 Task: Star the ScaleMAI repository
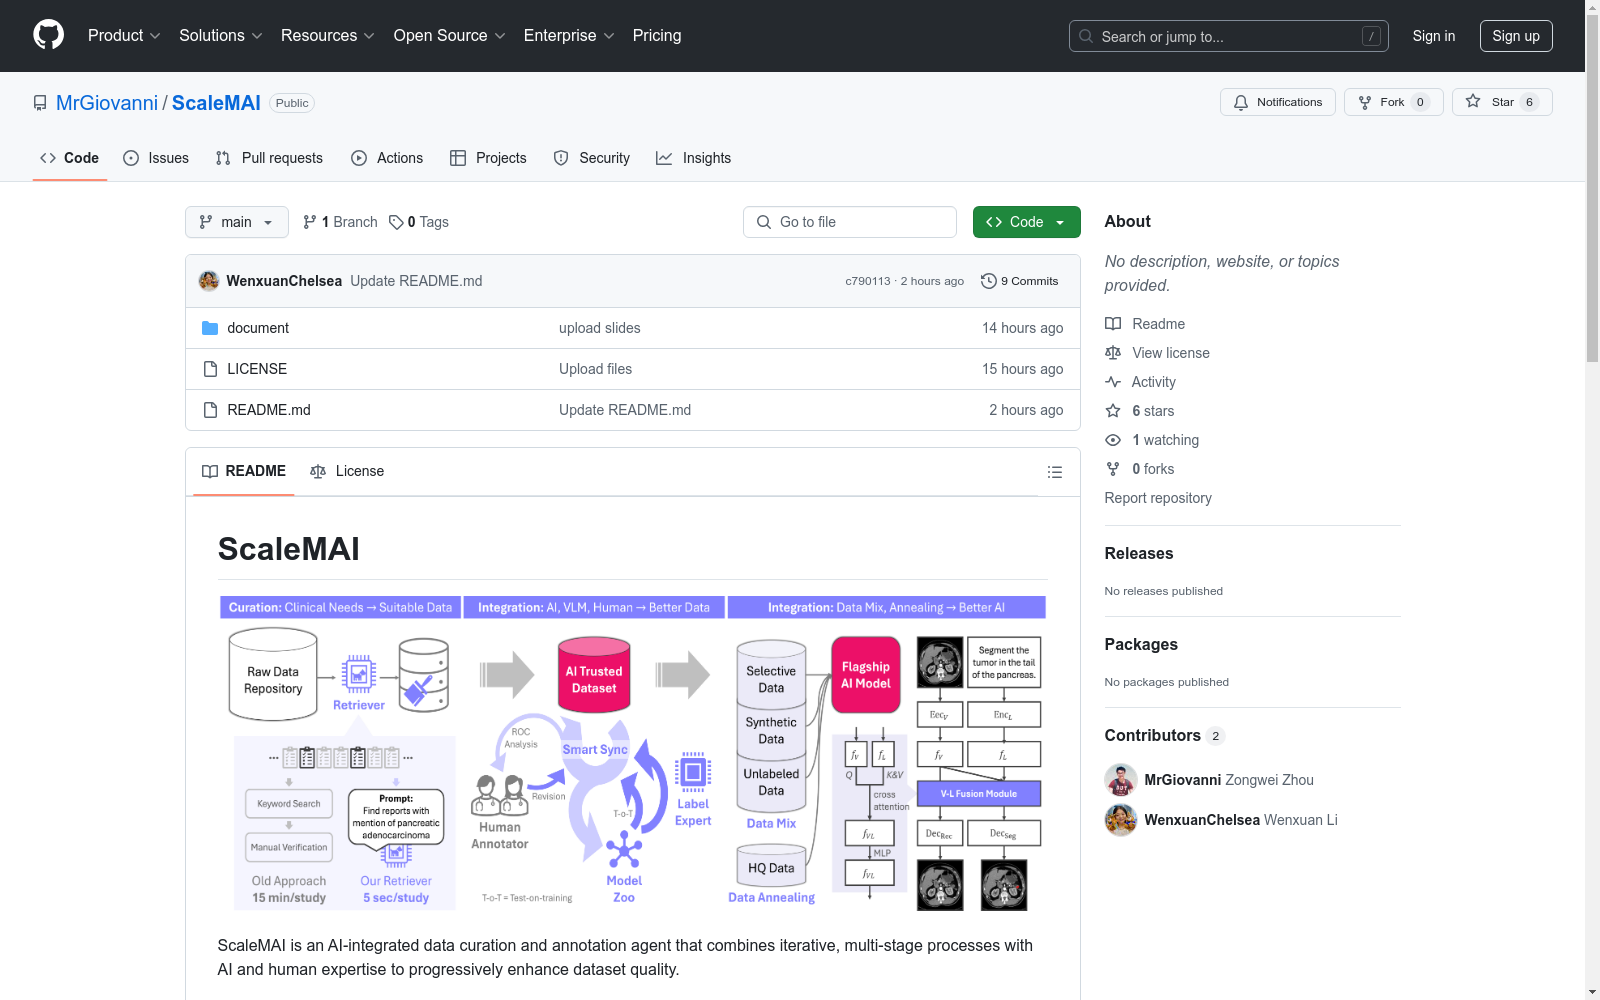1502,102
